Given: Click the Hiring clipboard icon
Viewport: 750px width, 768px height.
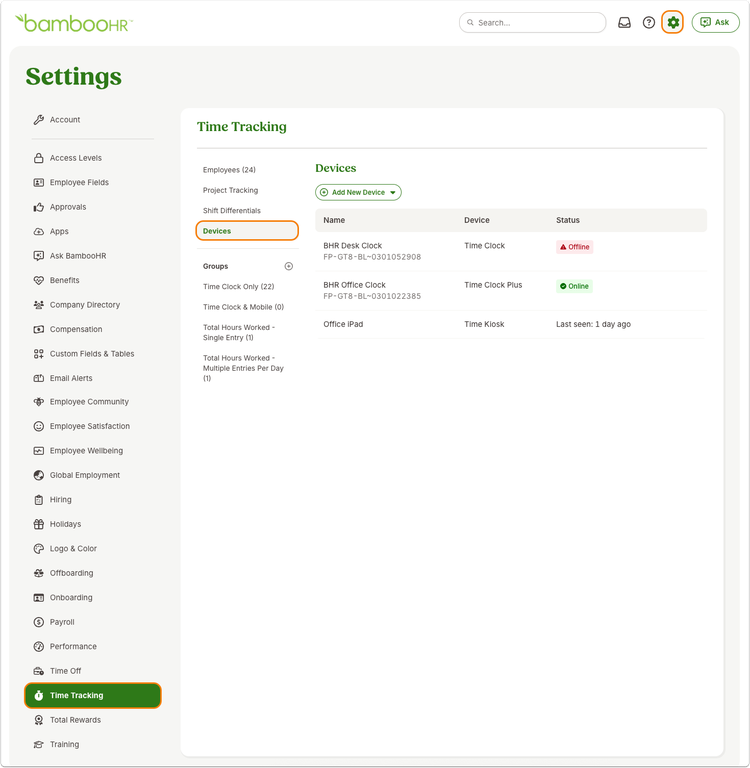Looking at the screenshot, I should (39, 500).
